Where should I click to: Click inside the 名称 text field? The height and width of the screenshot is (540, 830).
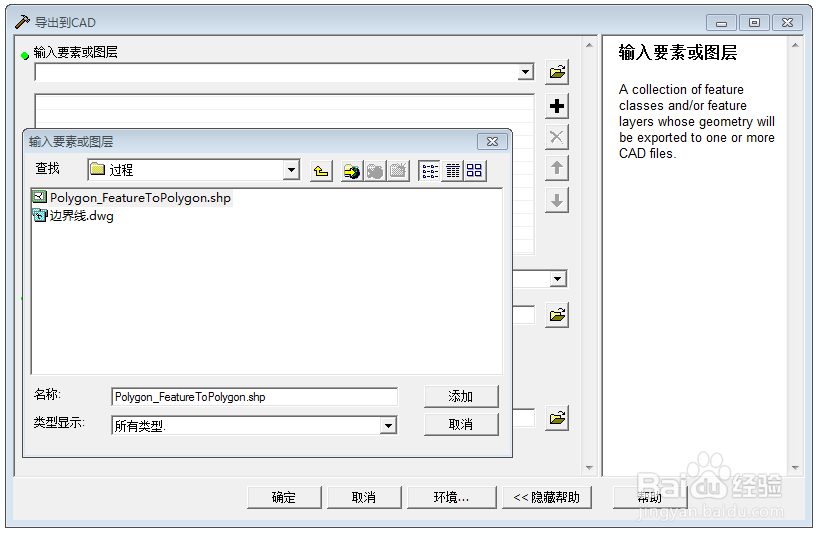point(254,397)
